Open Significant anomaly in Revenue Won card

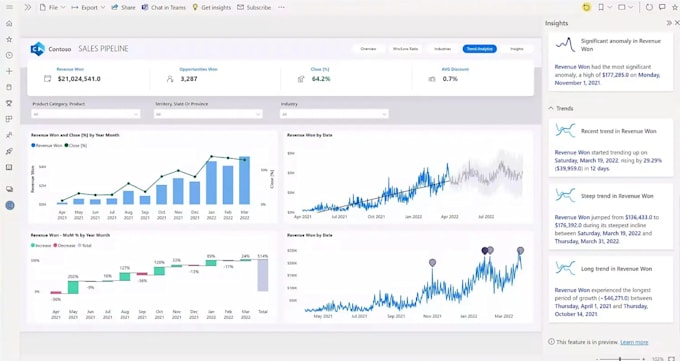[610, 61]
